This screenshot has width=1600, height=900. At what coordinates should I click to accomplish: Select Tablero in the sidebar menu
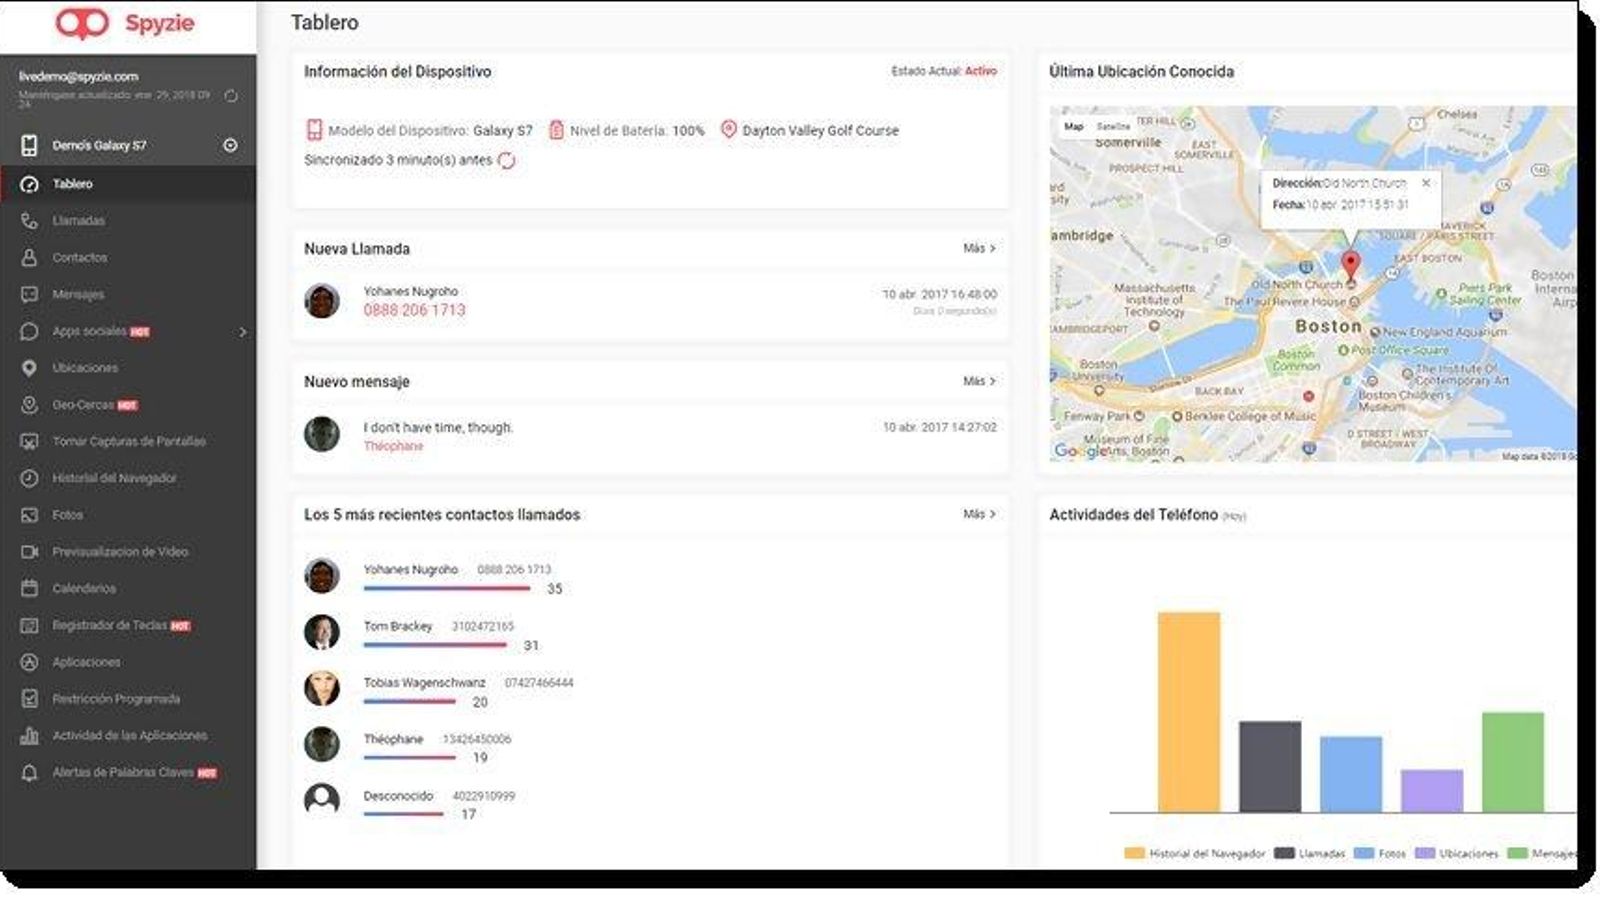click(x=72, y=184)
